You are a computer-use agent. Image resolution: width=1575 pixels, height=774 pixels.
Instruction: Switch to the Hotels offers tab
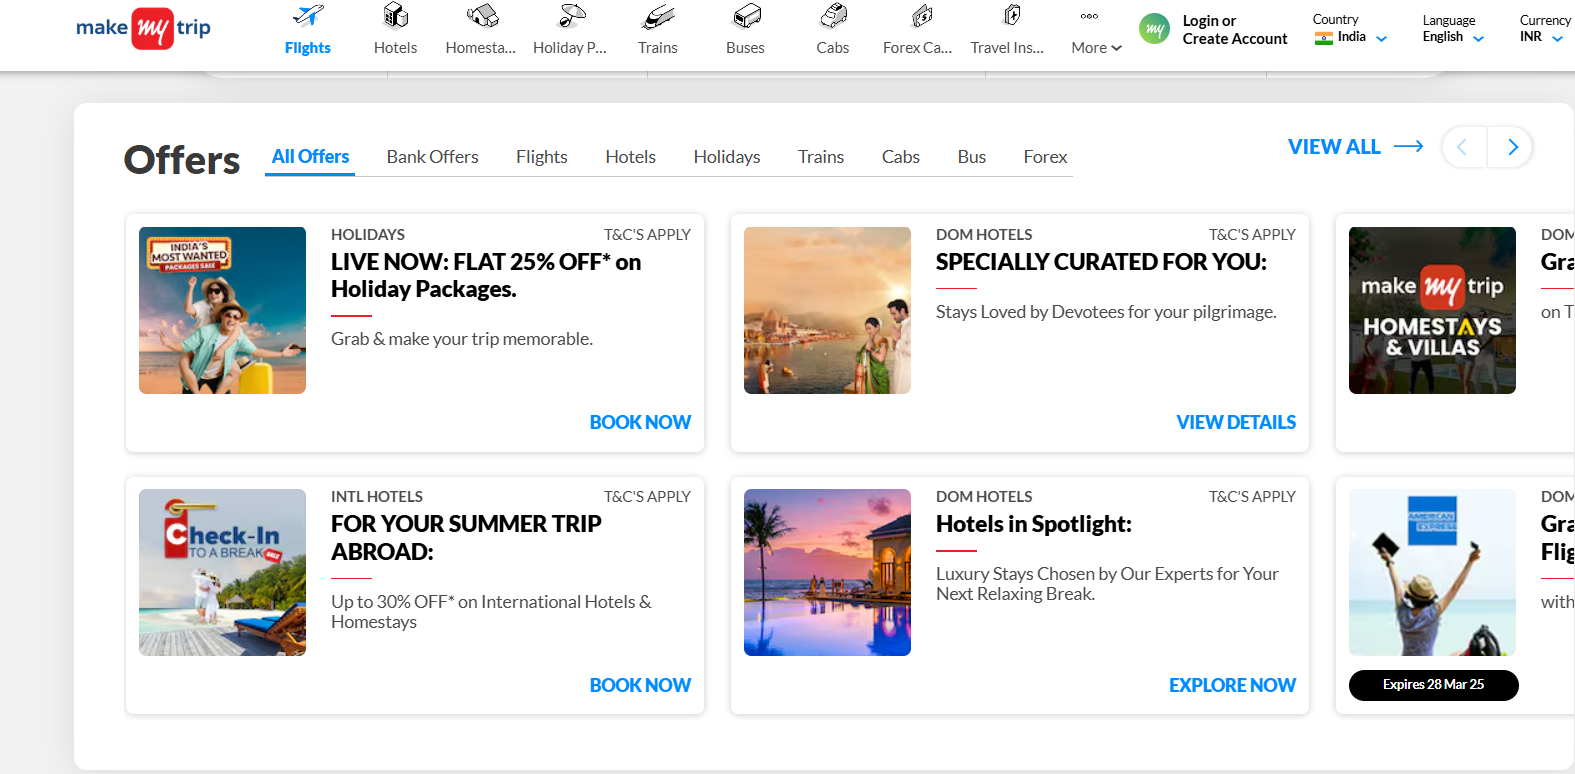pyautogui.click(x=631, y=157)
